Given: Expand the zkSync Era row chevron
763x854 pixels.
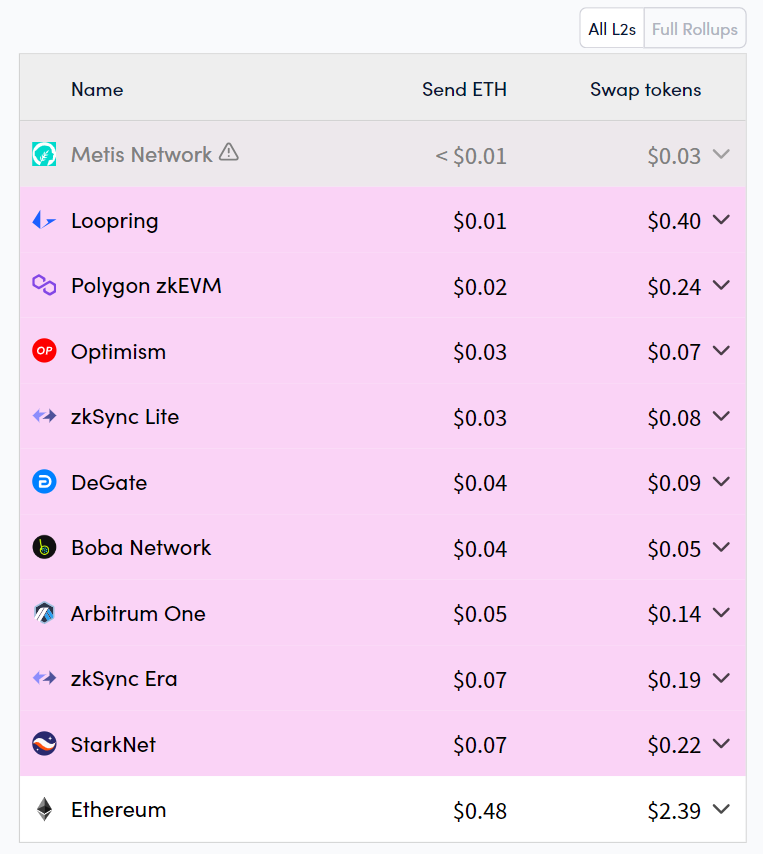Looking at the screenshot, I should tap(721, 679).
